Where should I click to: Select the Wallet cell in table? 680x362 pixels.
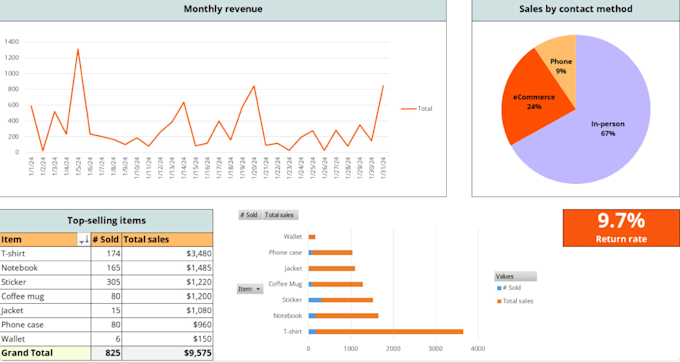[45, 339]
